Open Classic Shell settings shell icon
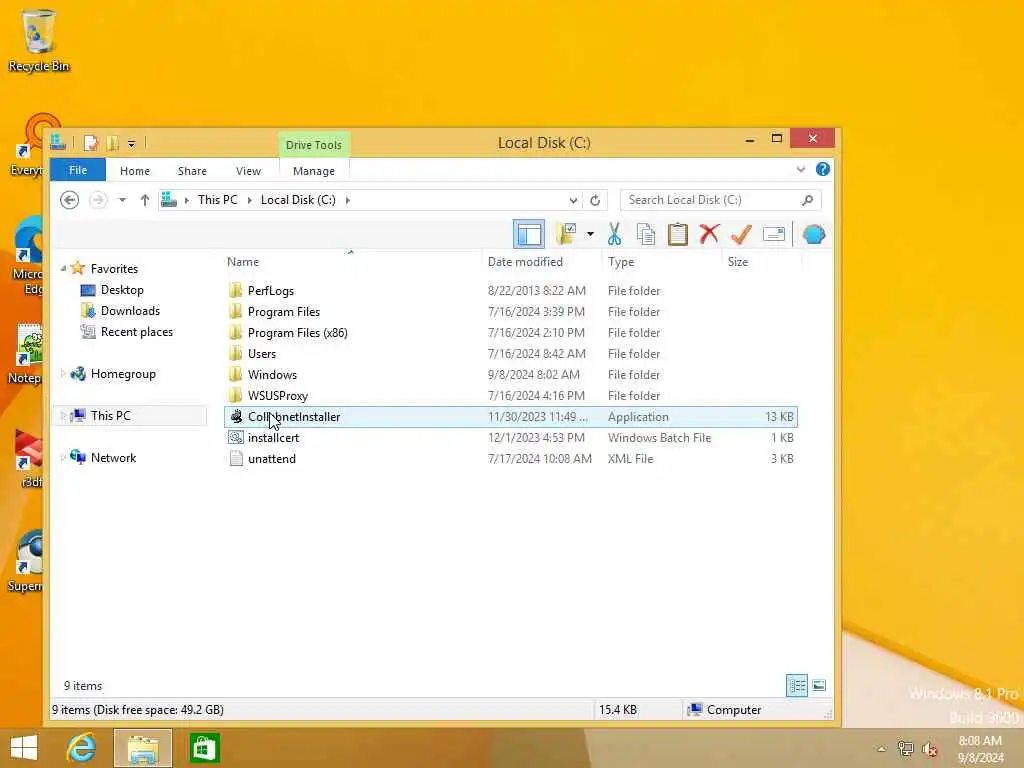This screenshot has width=1024, height=768. click(x=814, y=234)
